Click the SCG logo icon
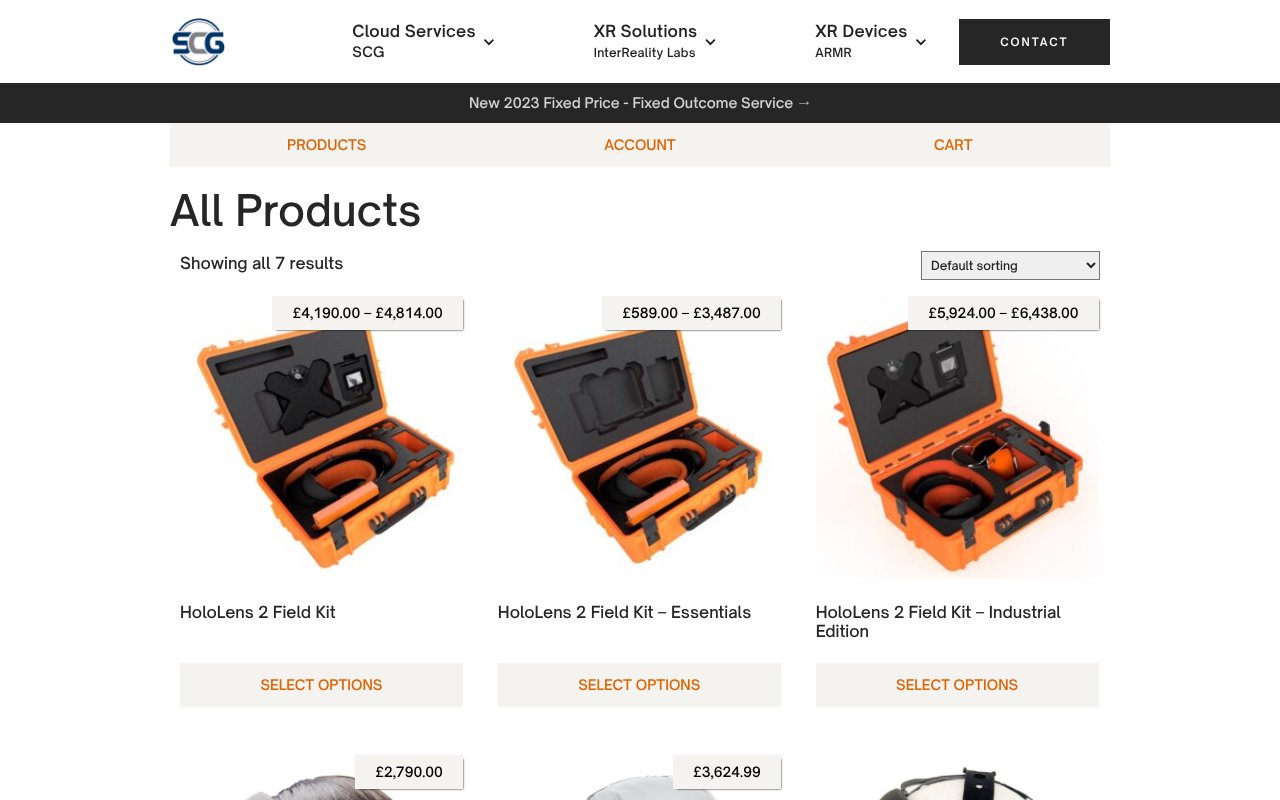The height and width of the screenshot is (800, 1280). point(198,42)
